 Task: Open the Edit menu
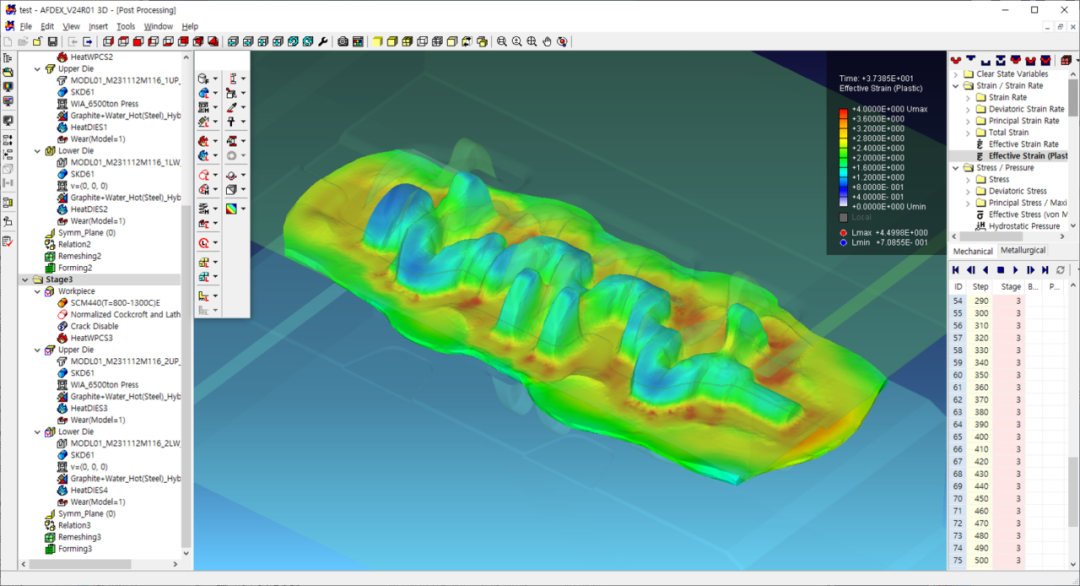47,26
